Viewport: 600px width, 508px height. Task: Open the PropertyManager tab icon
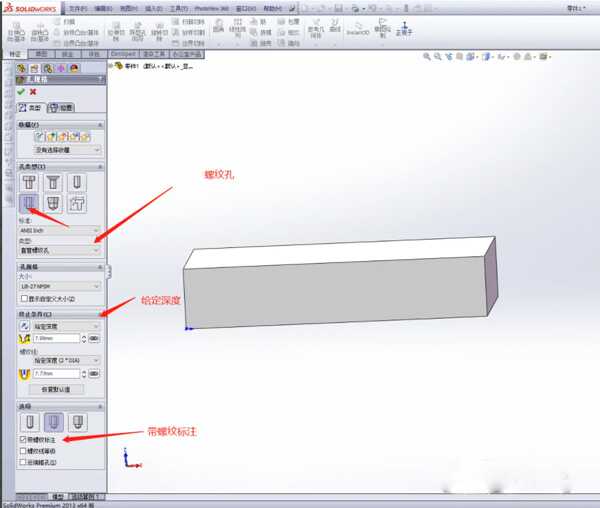pyautogui.click(x=34, y=68)
